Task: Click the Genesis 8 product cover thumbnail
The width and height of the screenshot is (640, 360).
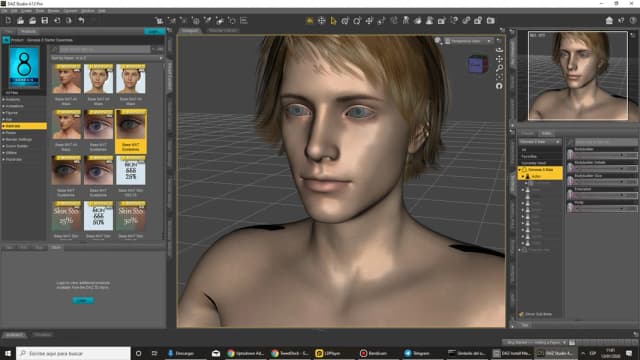Action: point(24,67)
